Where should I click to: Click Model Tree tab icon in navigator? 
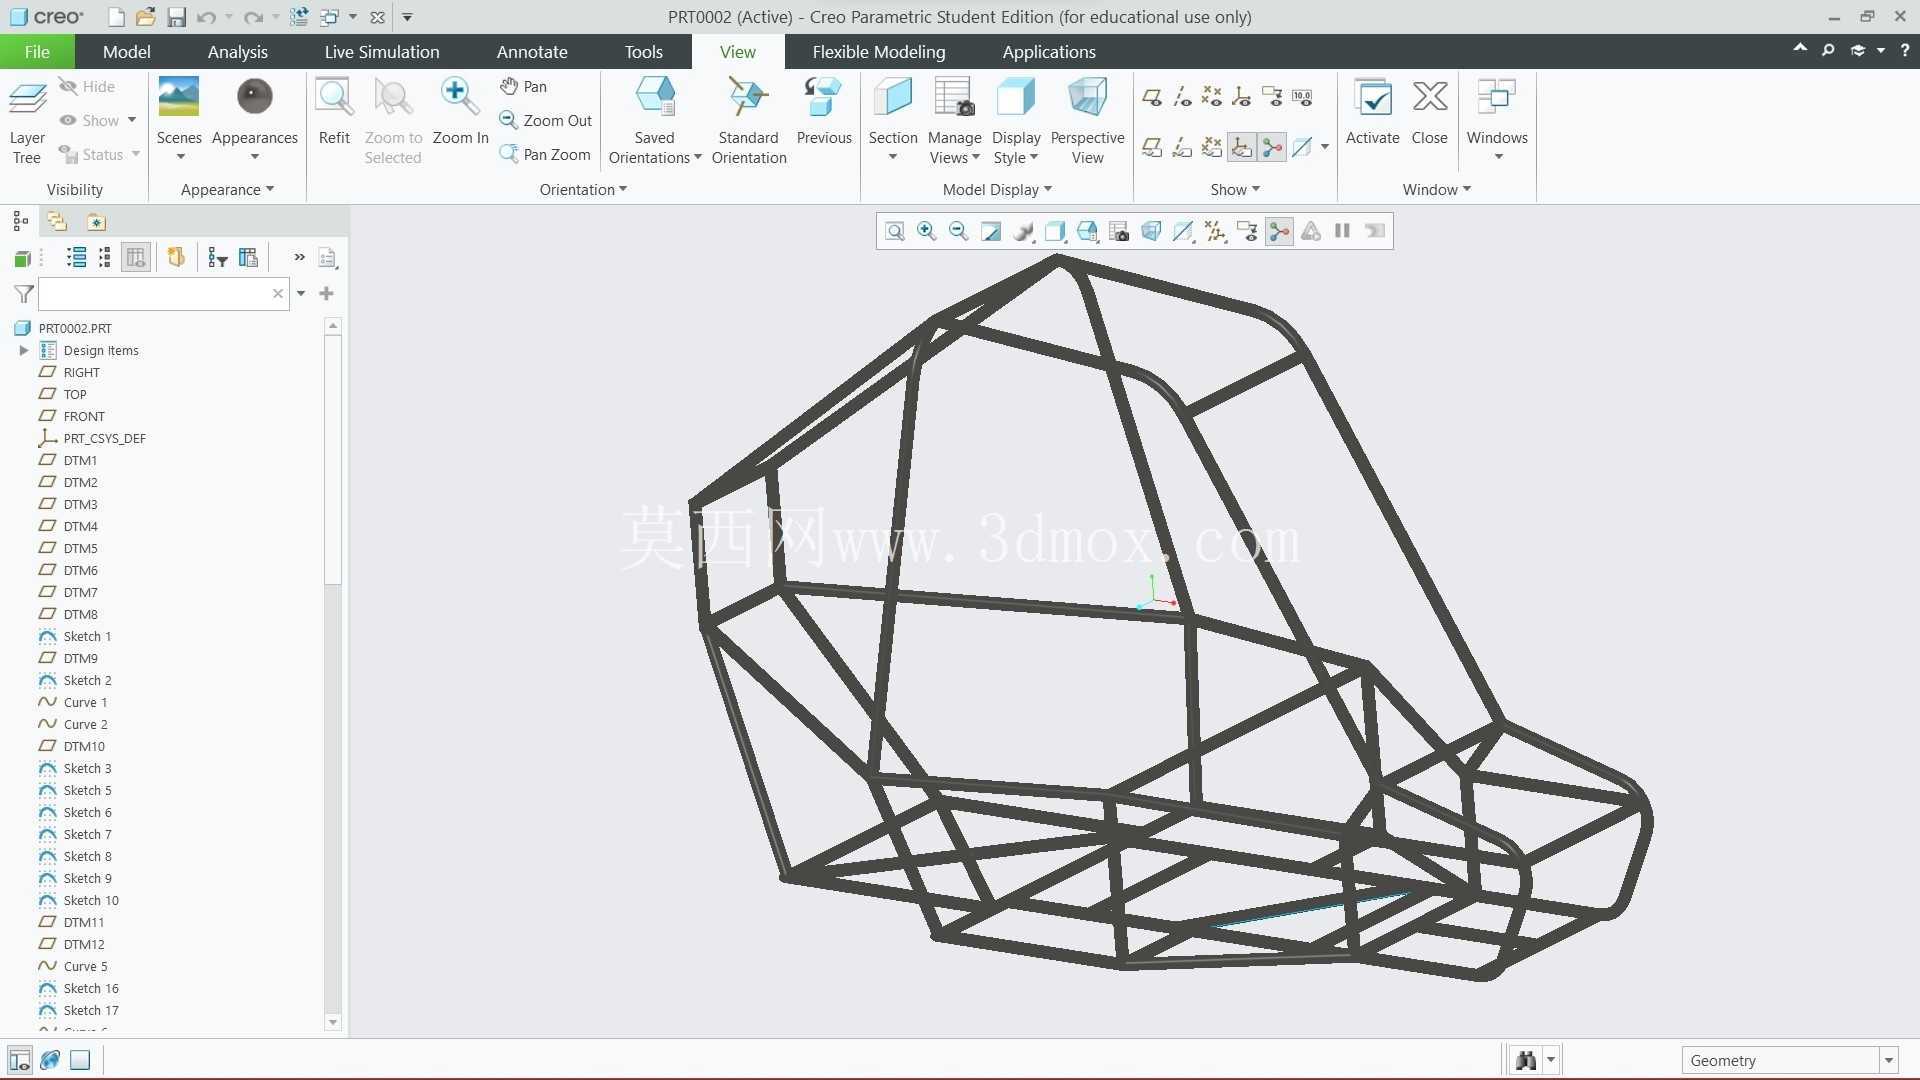coord(20,222)
